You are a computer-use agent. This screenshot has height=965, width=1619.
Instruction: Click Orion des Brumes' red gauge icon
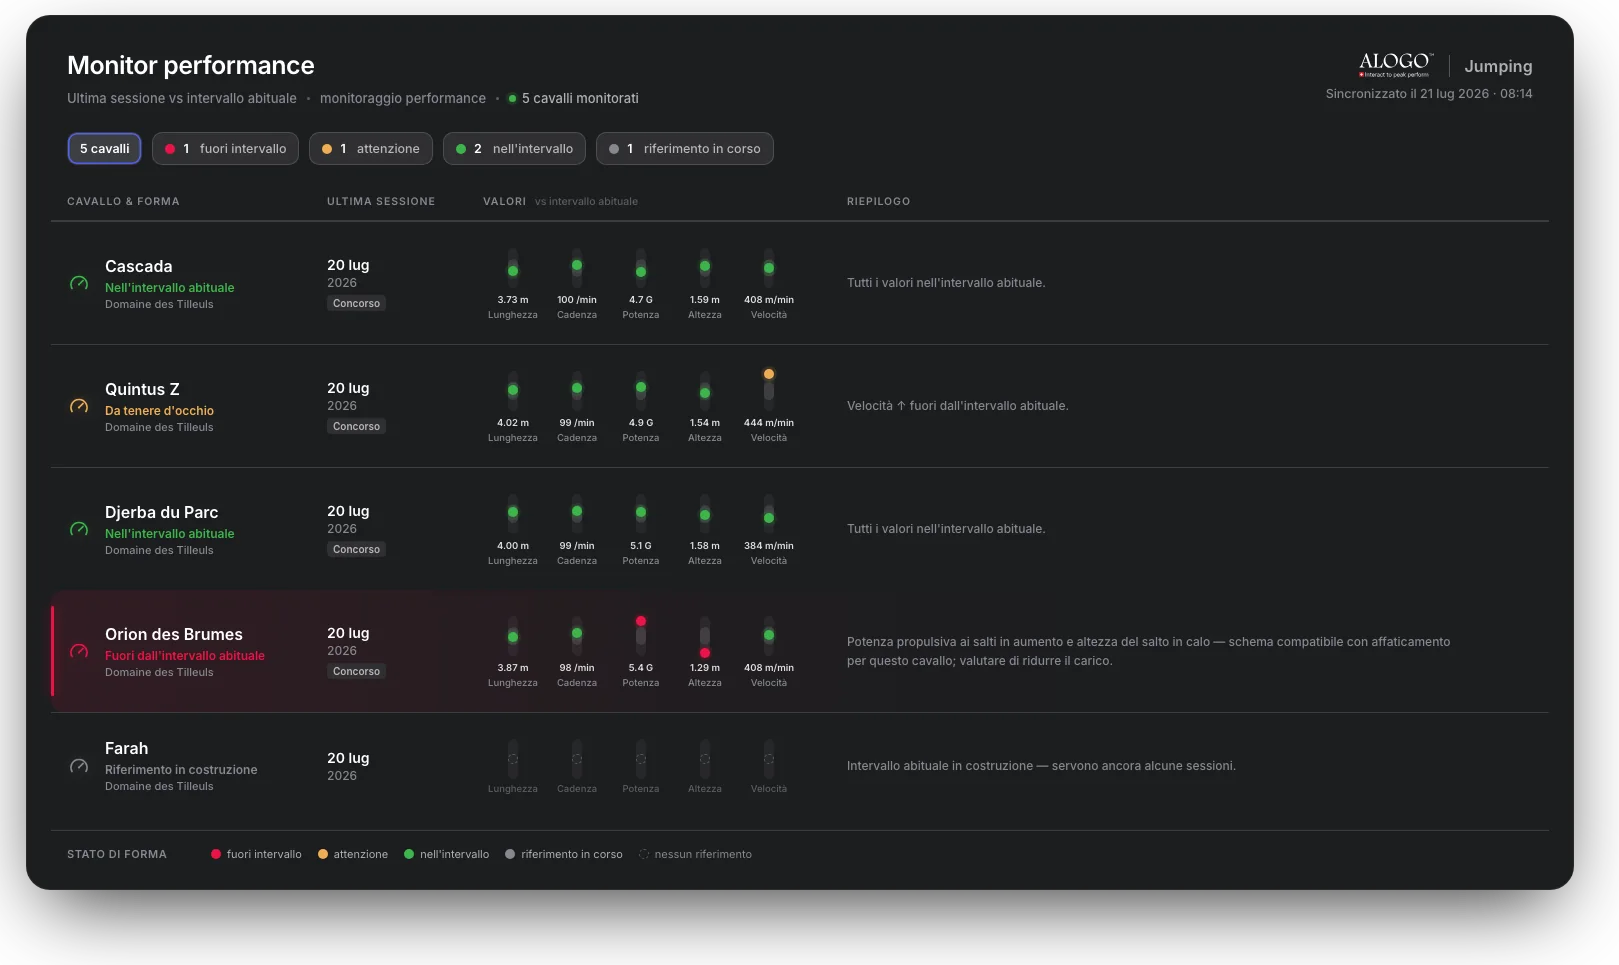pyautogui.click(x=79, y=652)
